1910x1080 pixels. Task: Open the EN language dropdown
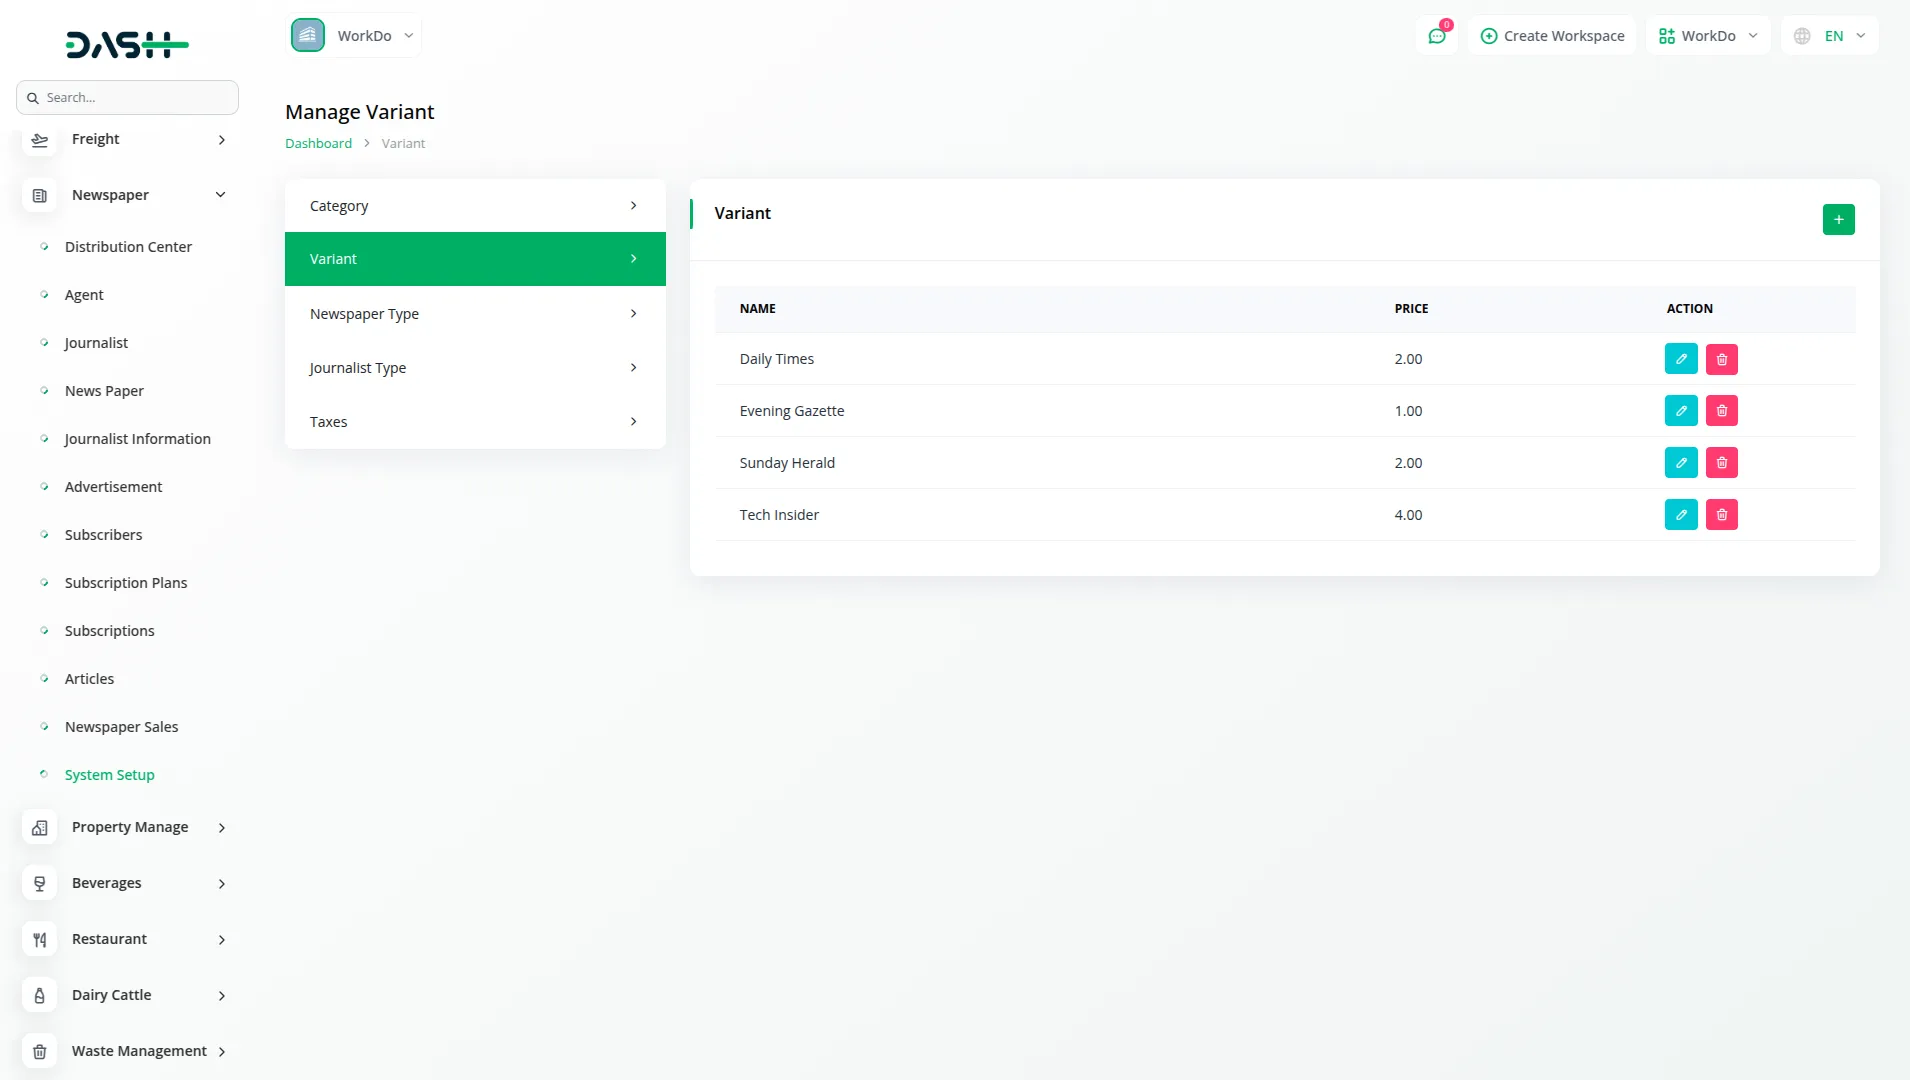(x=1830, y=36)
